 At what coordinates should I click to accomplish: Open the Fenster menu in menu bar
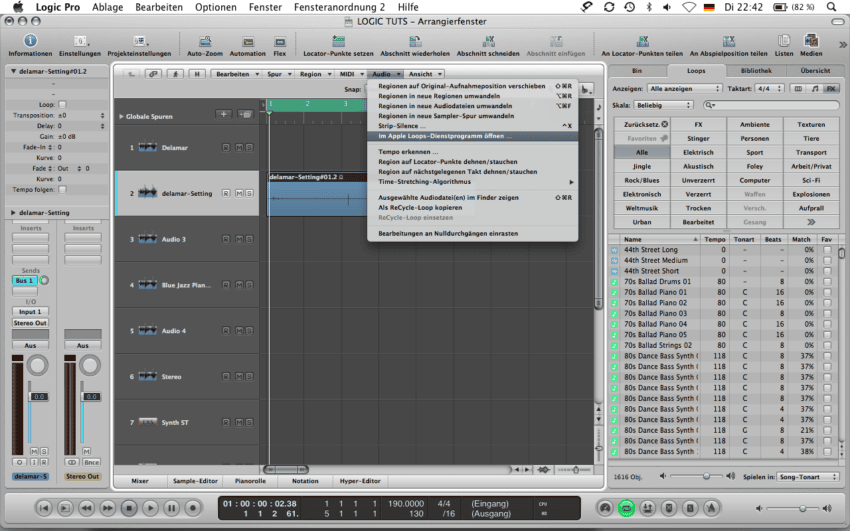coord(265,7)
